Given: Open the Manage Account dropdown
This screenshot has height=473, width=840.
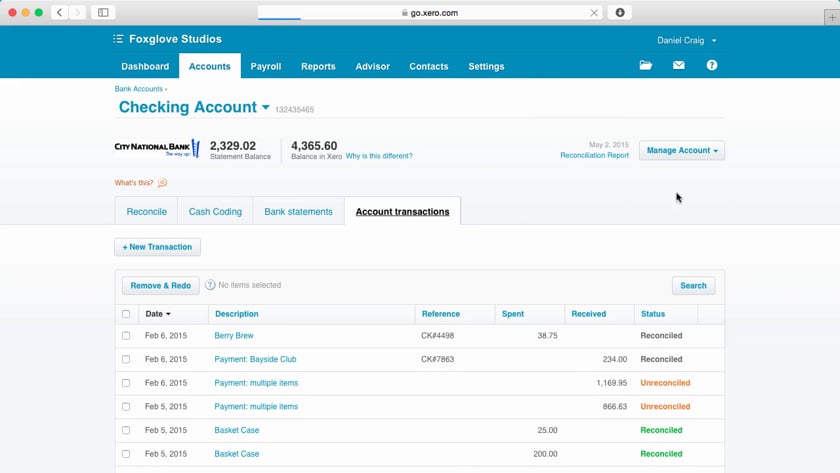Looking at the screenshot, I should tap(681, 151).
